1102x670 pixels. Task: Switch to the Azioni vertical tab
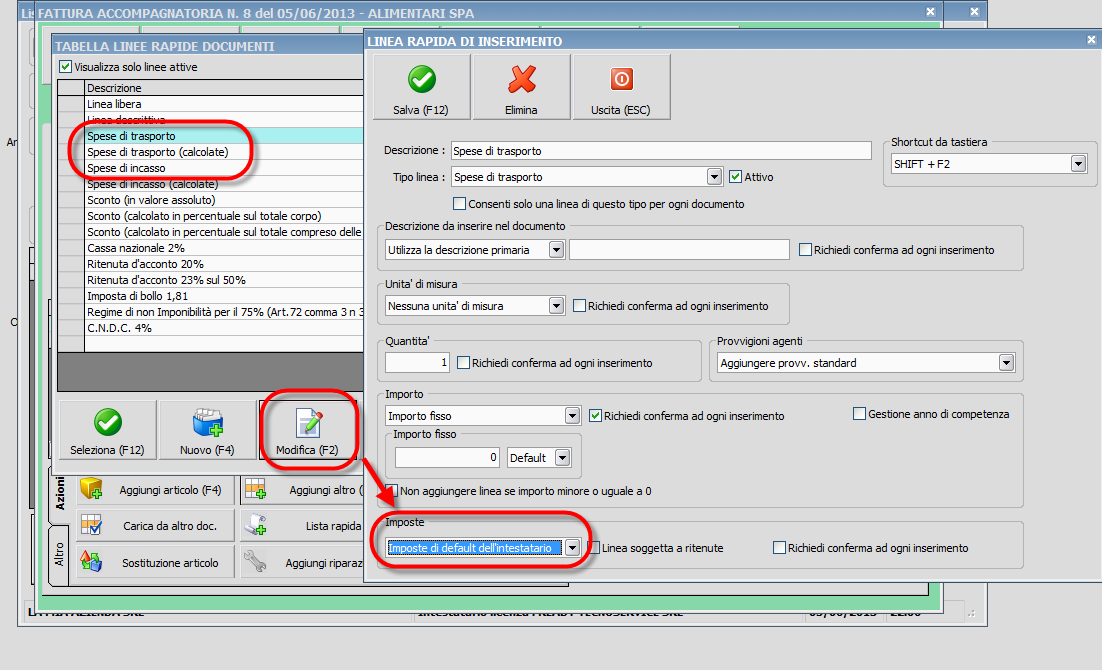(x=60, y=493)
